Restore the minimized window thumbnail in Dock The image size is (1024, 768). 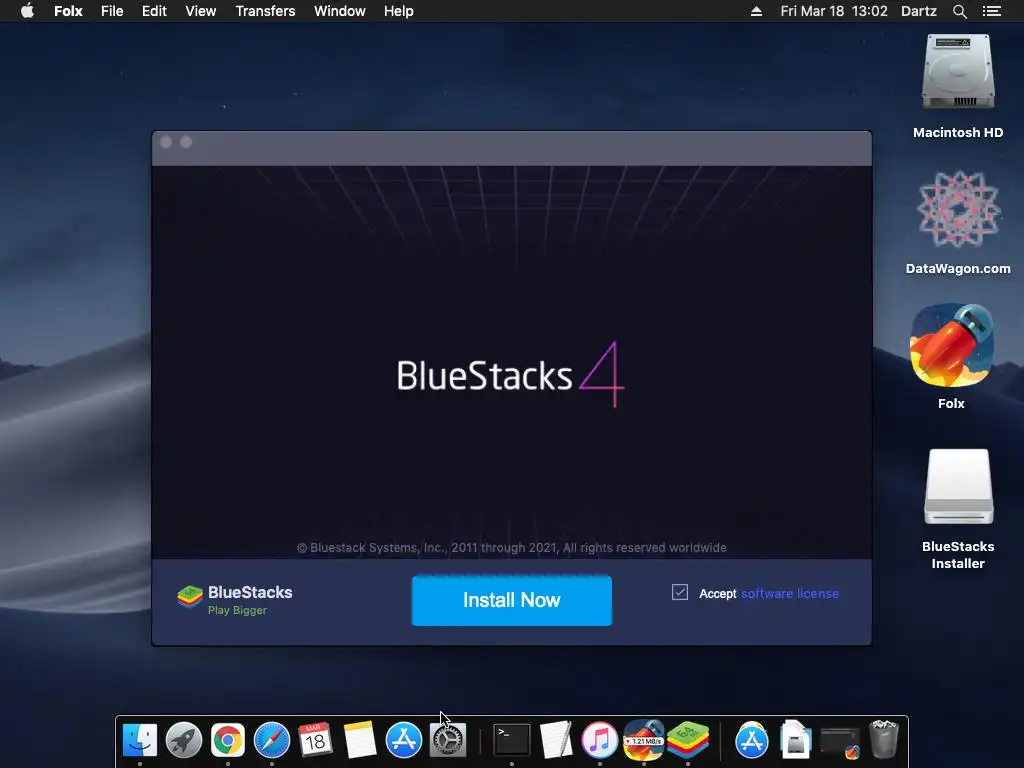pyautogui.click(x=840, y=743)
